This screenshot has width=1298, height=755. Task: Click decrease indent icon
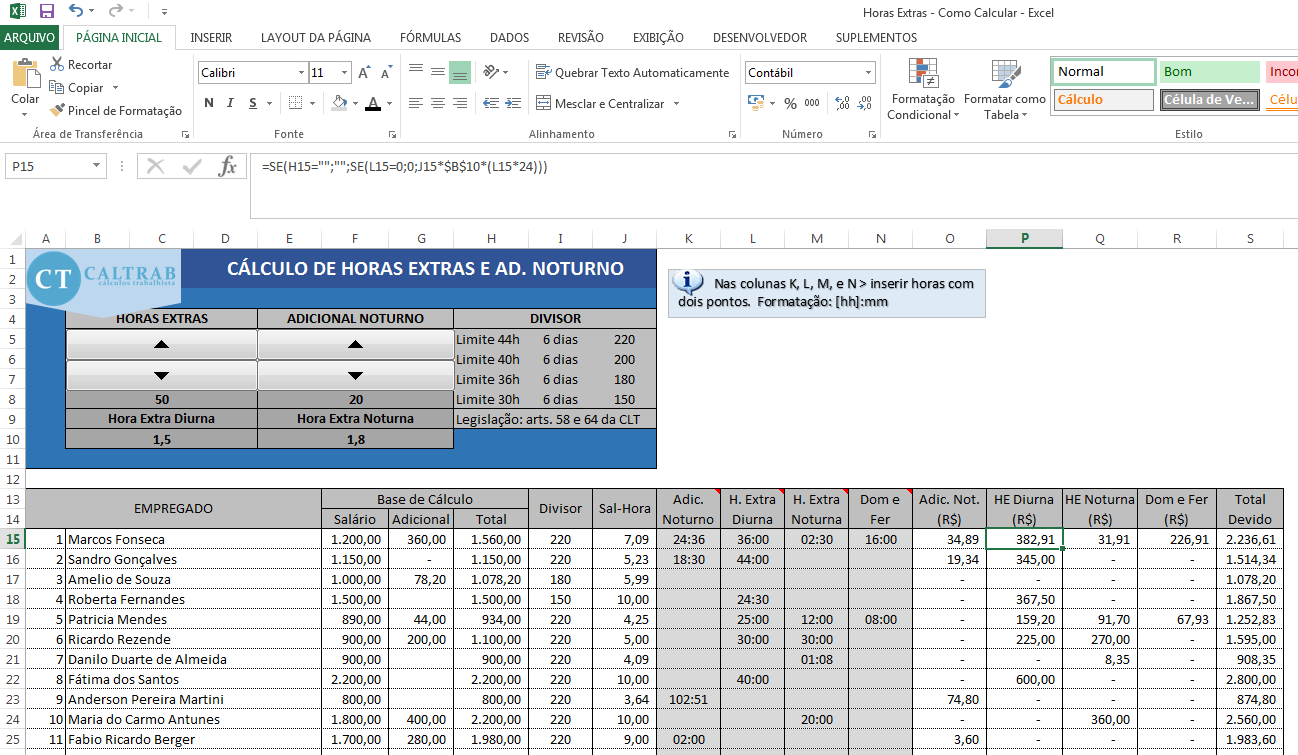[491, 103]
